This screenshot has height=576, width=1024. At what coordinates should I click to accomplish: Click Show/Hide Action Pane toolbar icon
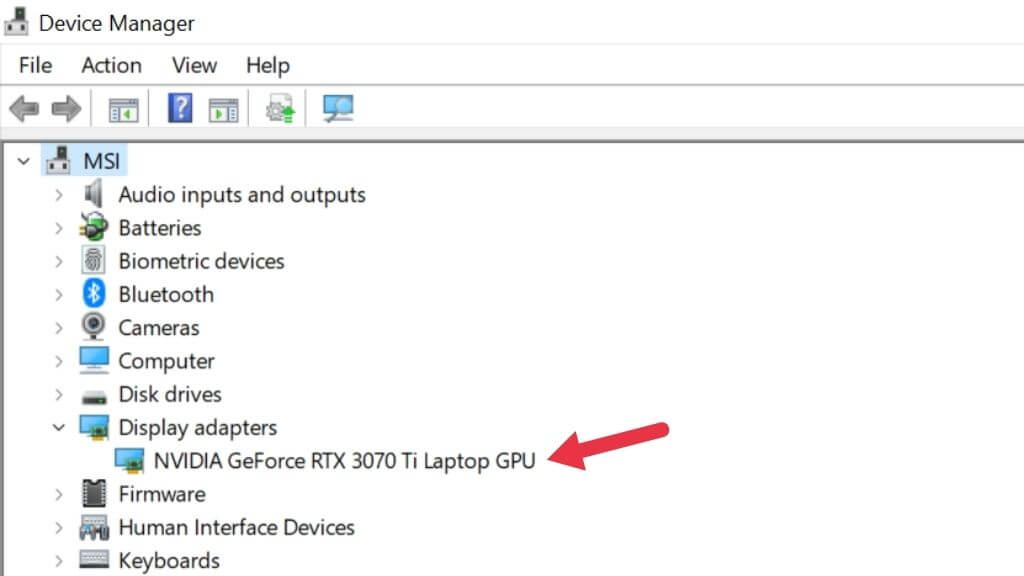point(223,109)
